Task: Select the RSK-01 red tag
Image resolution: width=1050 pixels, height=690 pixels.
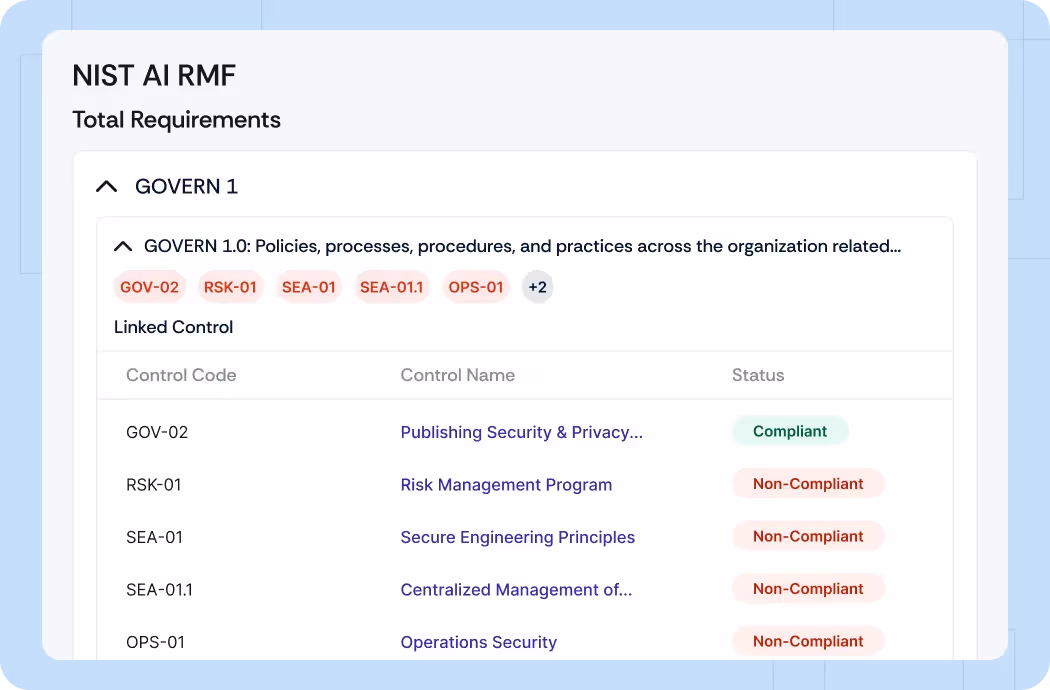Action: click(x=230, y=287)
